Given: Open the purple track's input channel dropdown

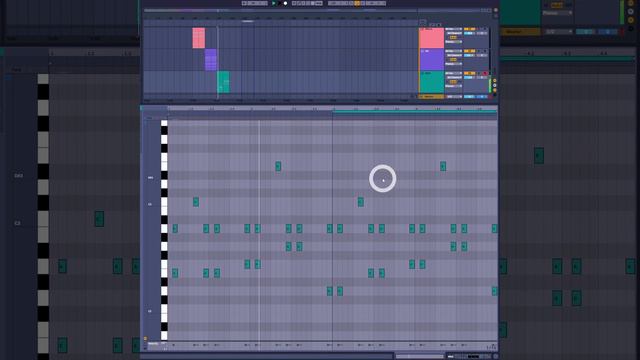Looking at the screenshot, I should [454, 55].
